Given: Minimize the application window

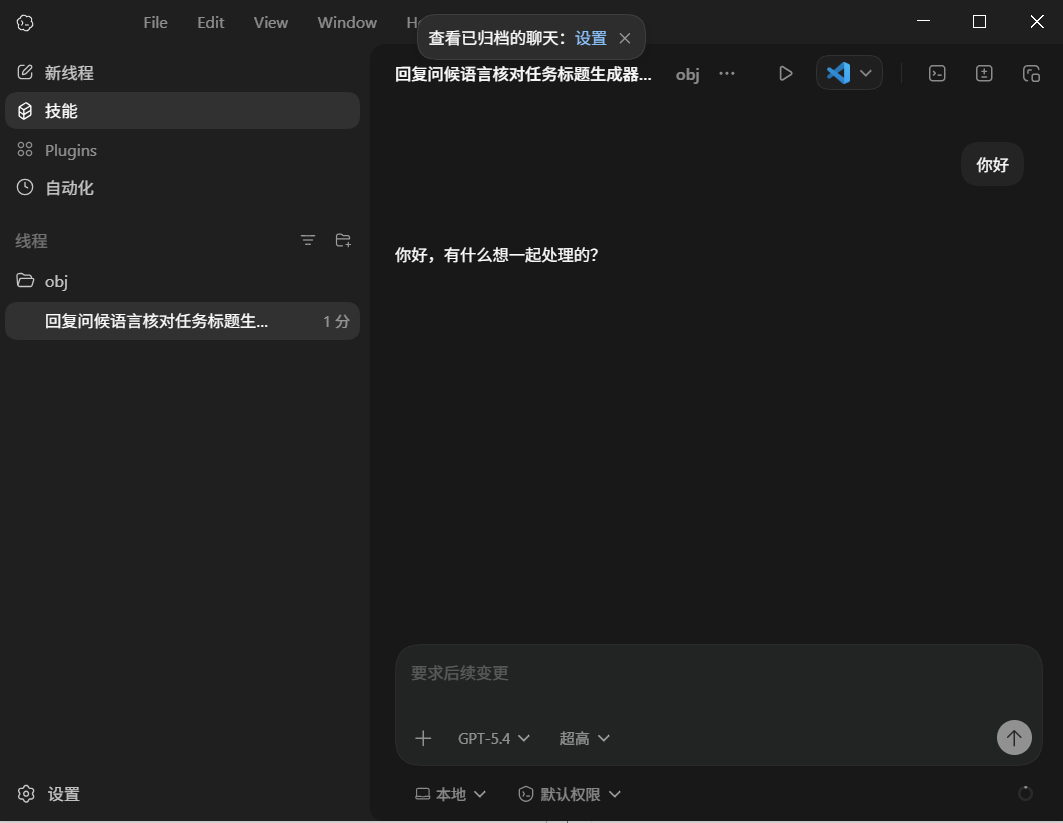Looking at the screenshot, I should point(923,22).
